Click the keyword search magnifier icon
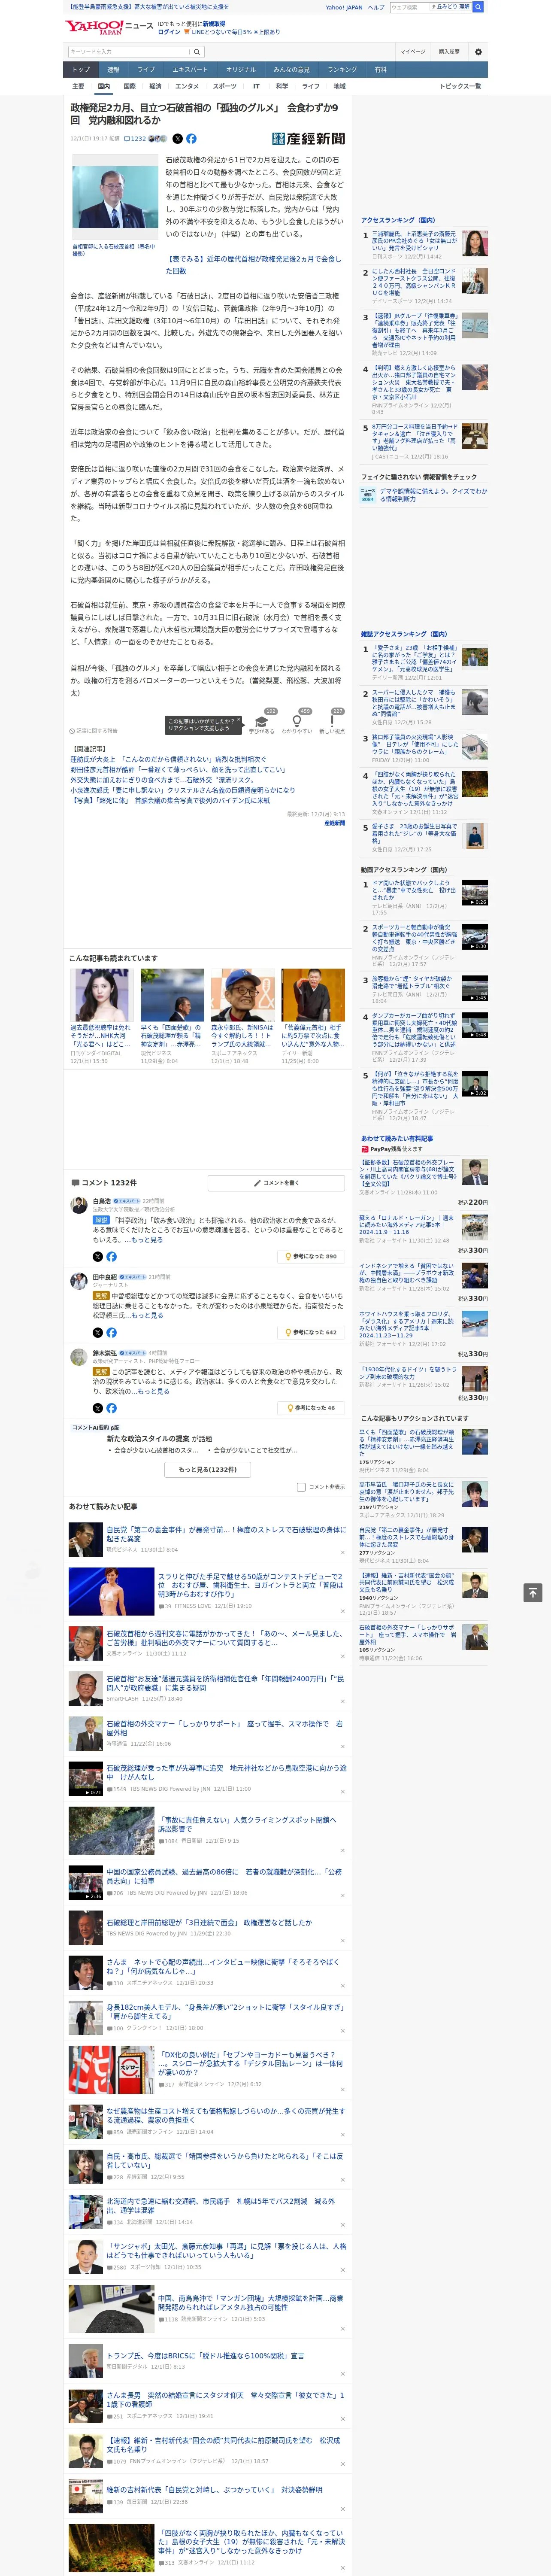This screenshot has width=551, height=2576. (x=198, y=51)
